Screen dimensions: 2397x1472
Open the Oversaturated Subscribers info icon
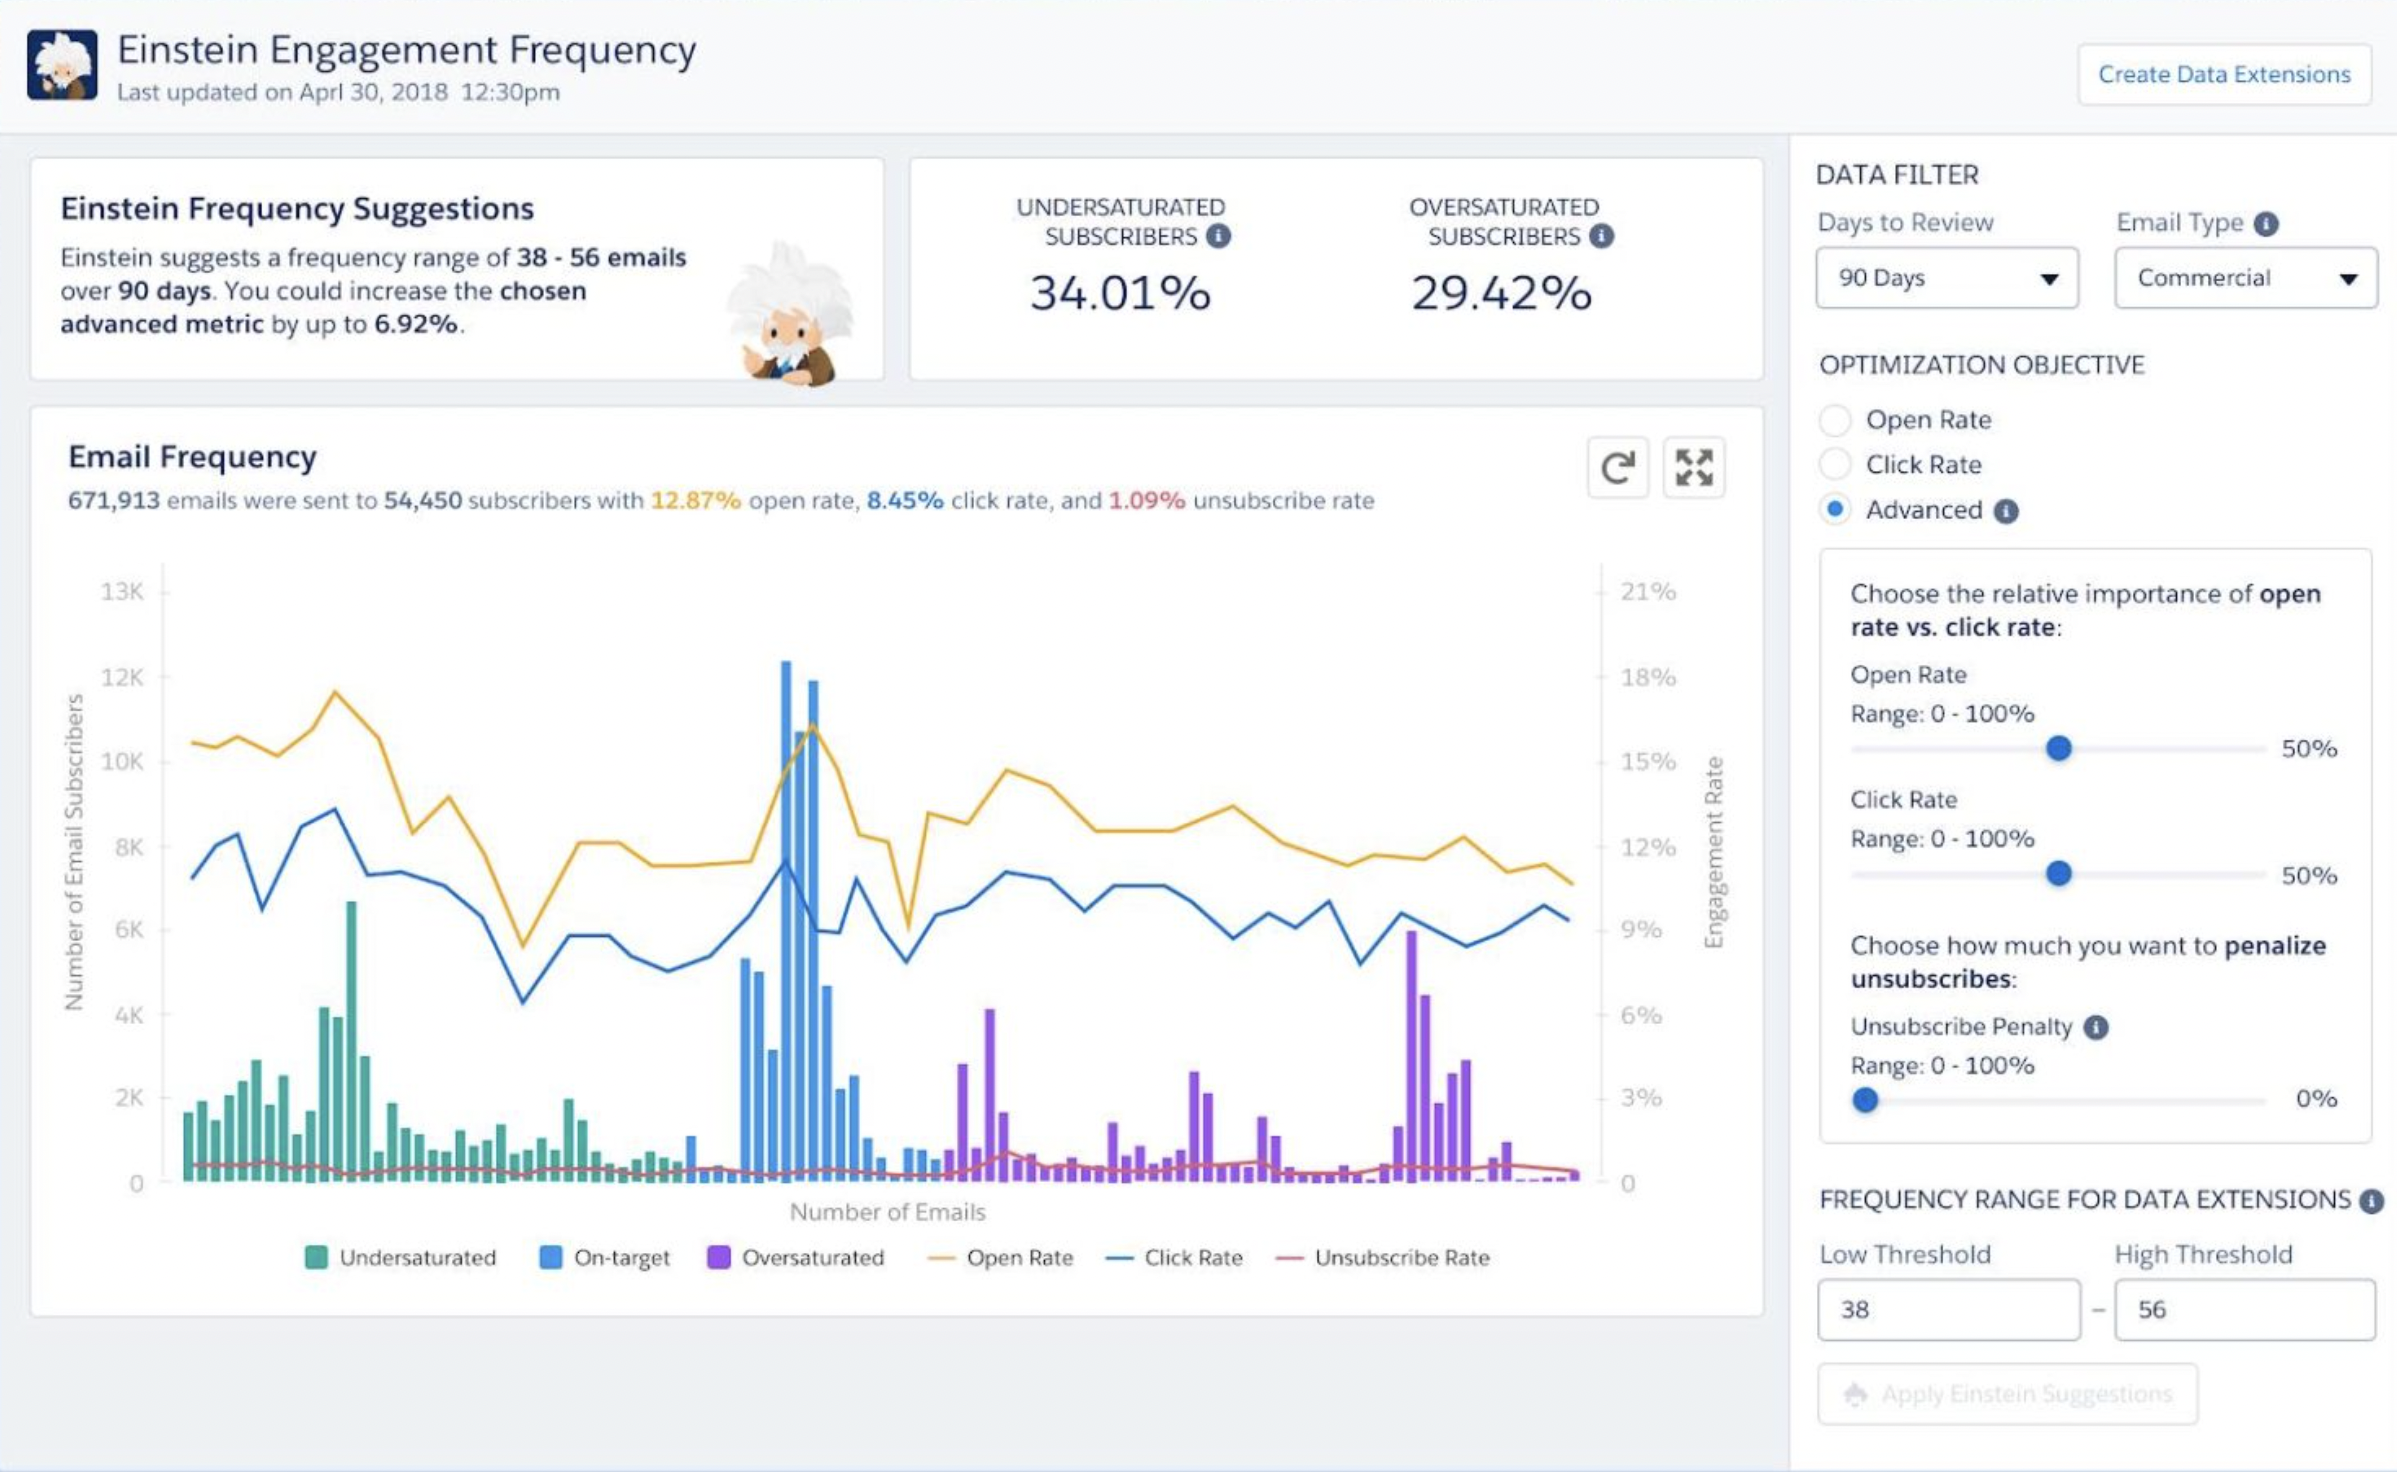pyautogui.click(x=1601, y=236)
